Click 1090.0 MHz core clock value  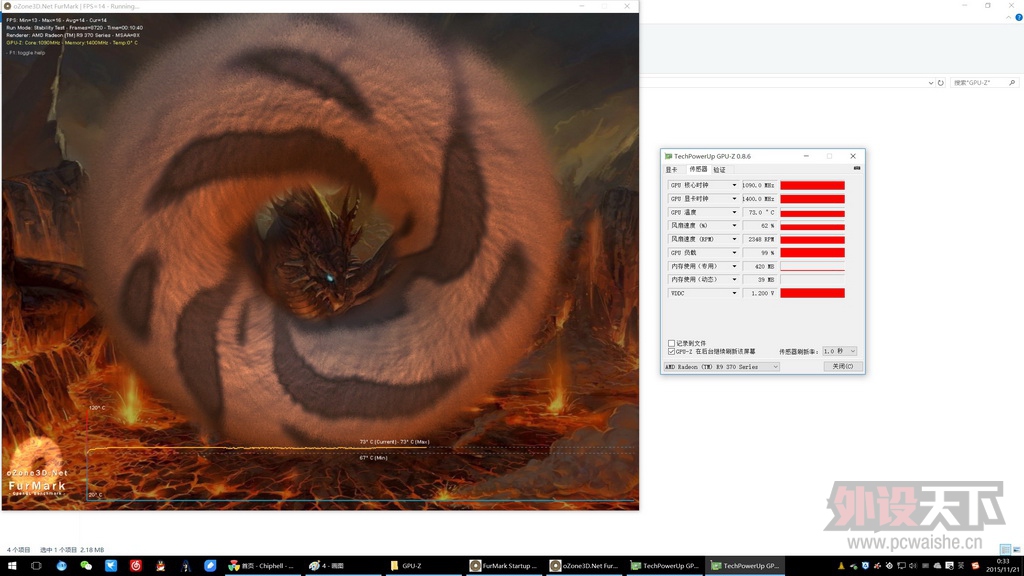759,185
